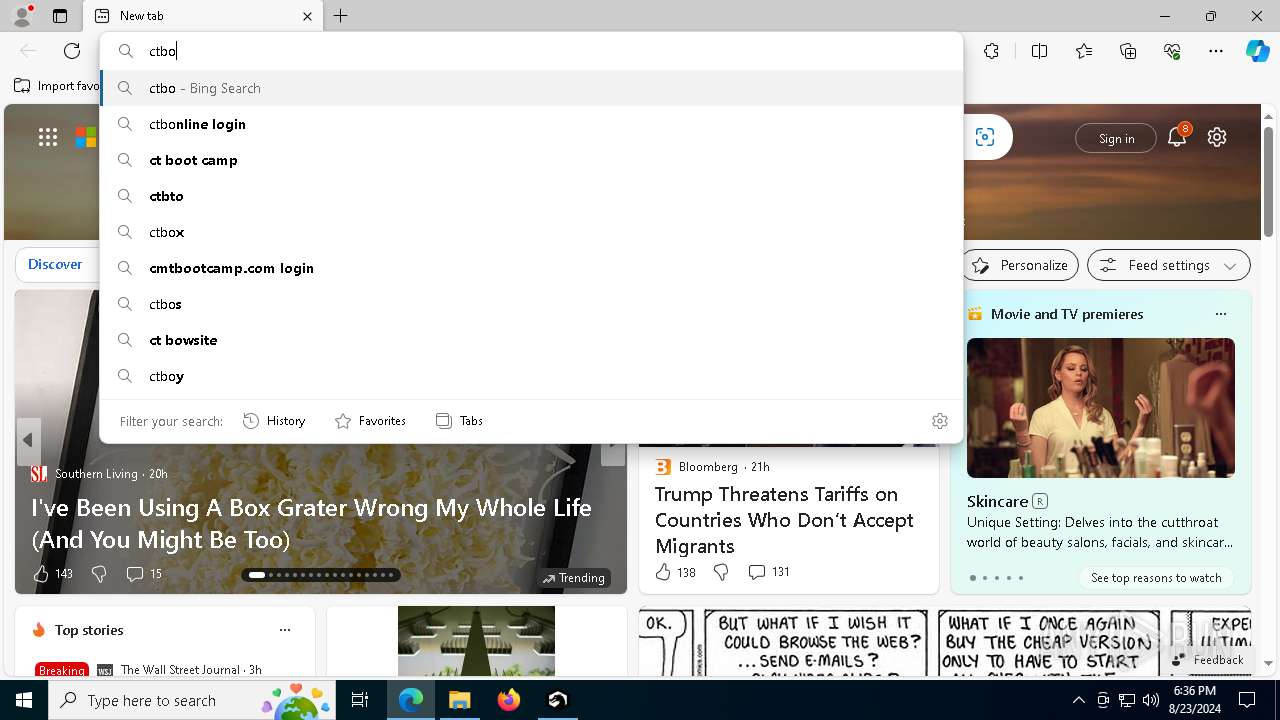Viewport: 1280px width, 720px height.
Task: Click into the address bar text field
Action: pyautogui.click(x=531, y=51)
